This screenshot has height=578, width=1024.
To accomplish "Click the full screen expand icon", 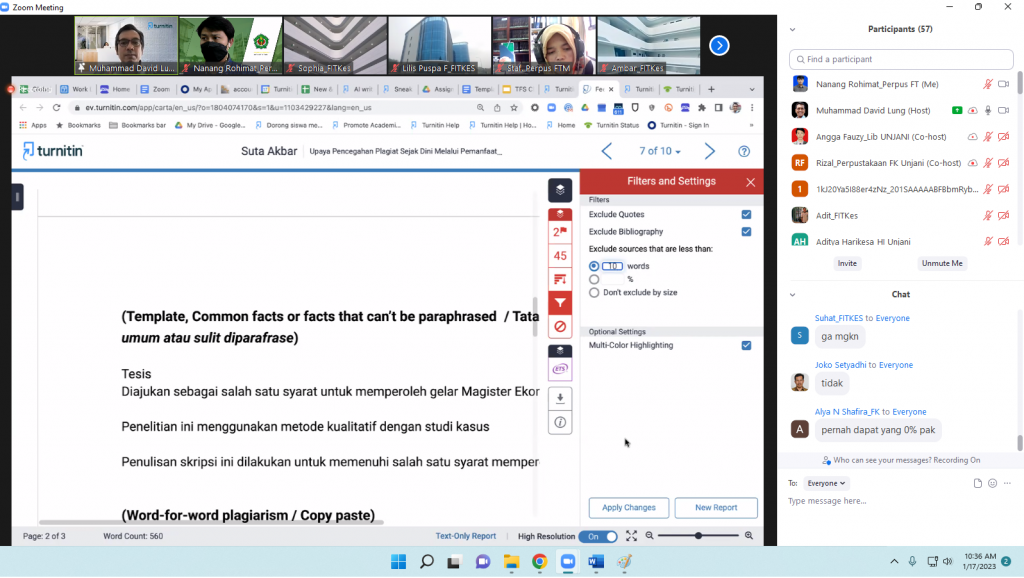I will click(631, 536).
